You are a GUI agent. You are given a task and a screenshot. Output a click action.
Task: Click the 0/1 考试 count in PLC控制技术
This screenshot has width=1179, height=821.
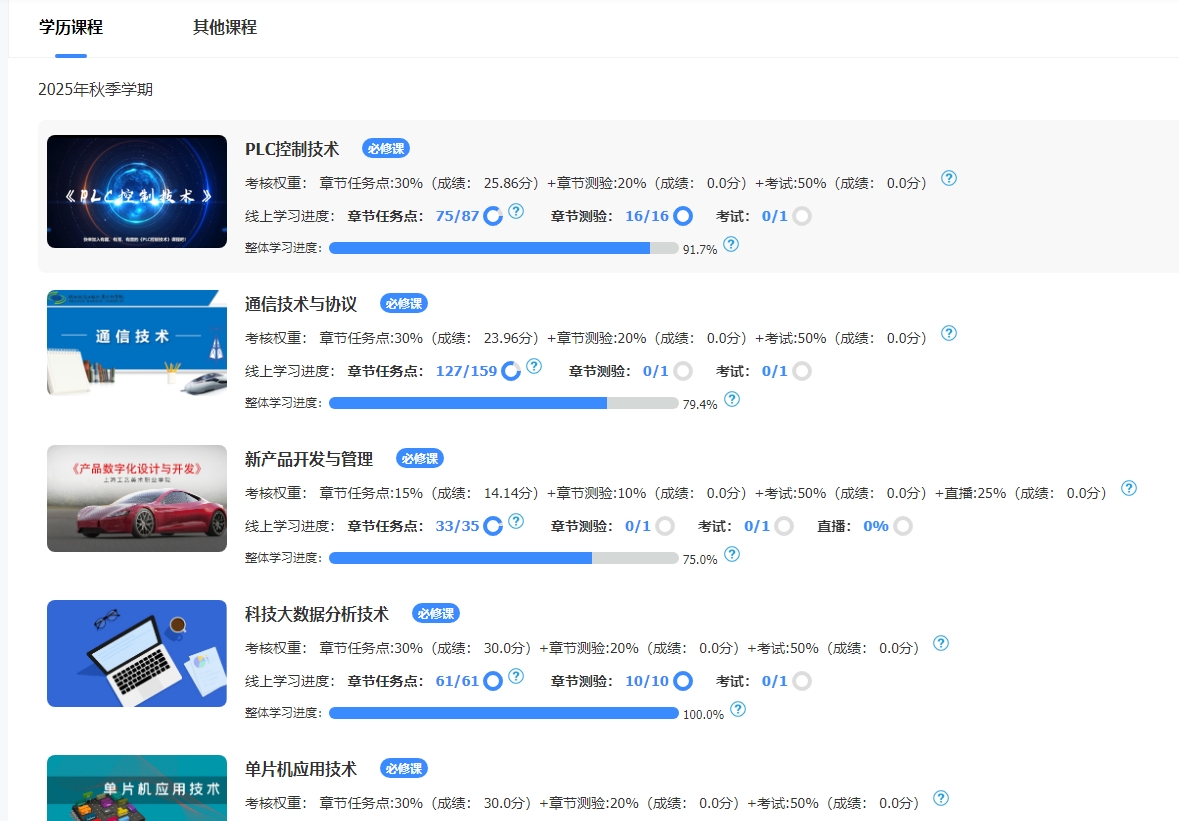[x=774, y=217]
